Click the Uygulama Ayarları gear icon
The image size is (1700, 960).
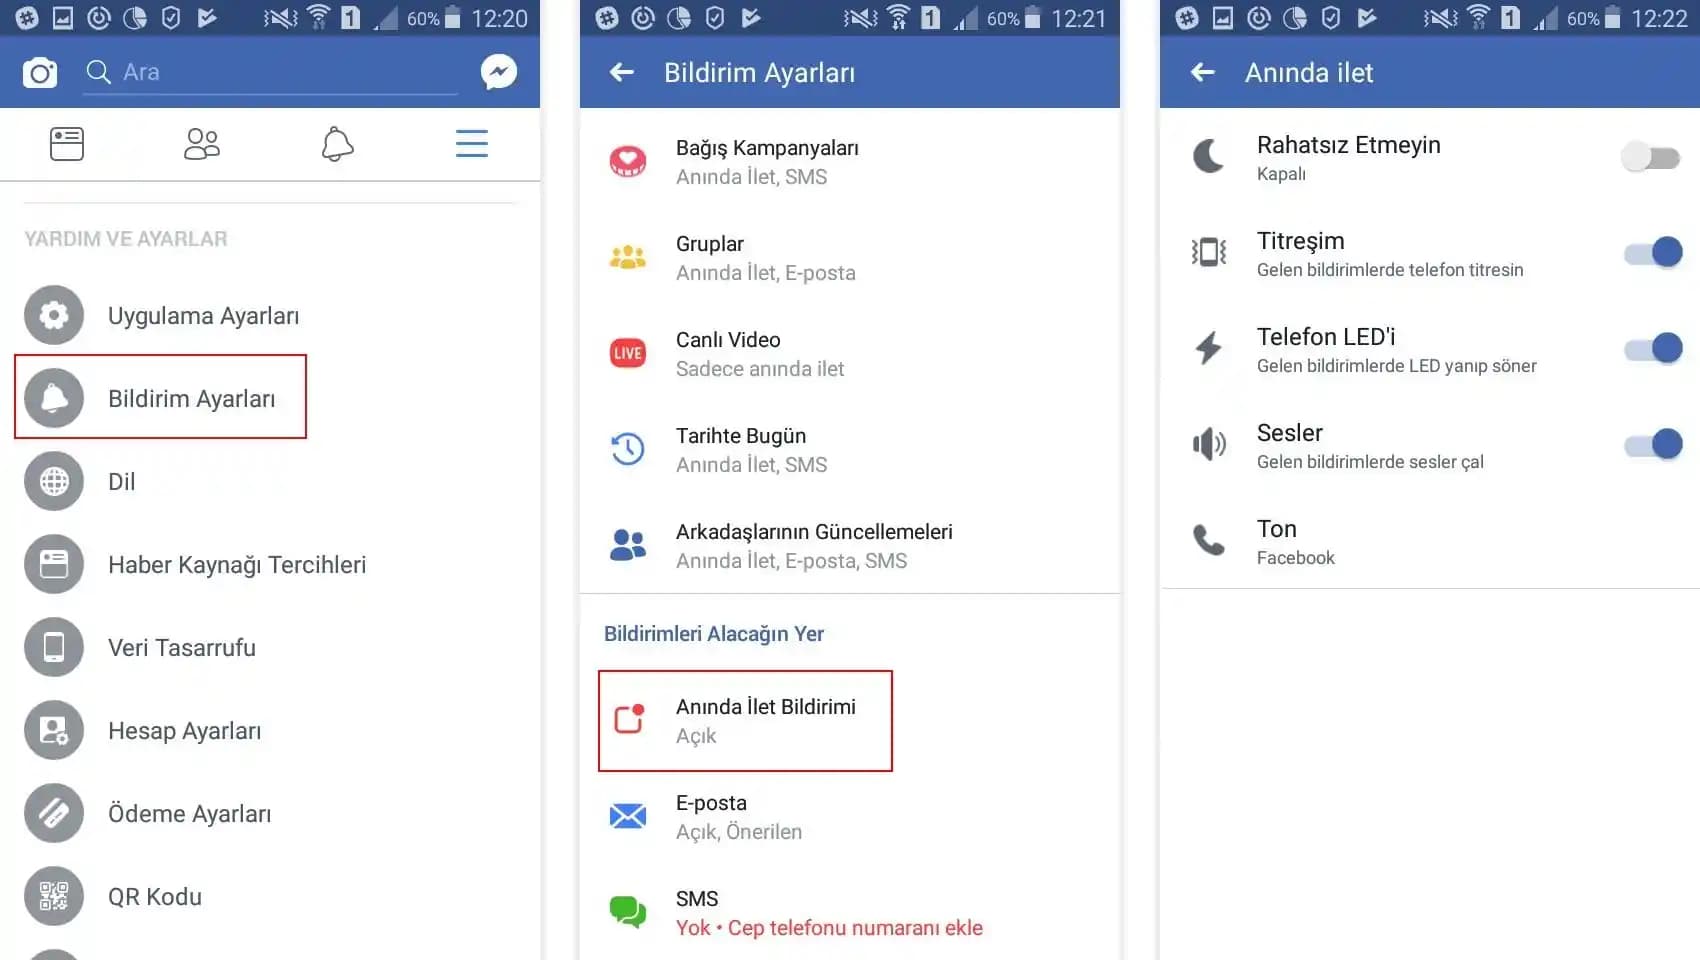(x=53, y=315)
